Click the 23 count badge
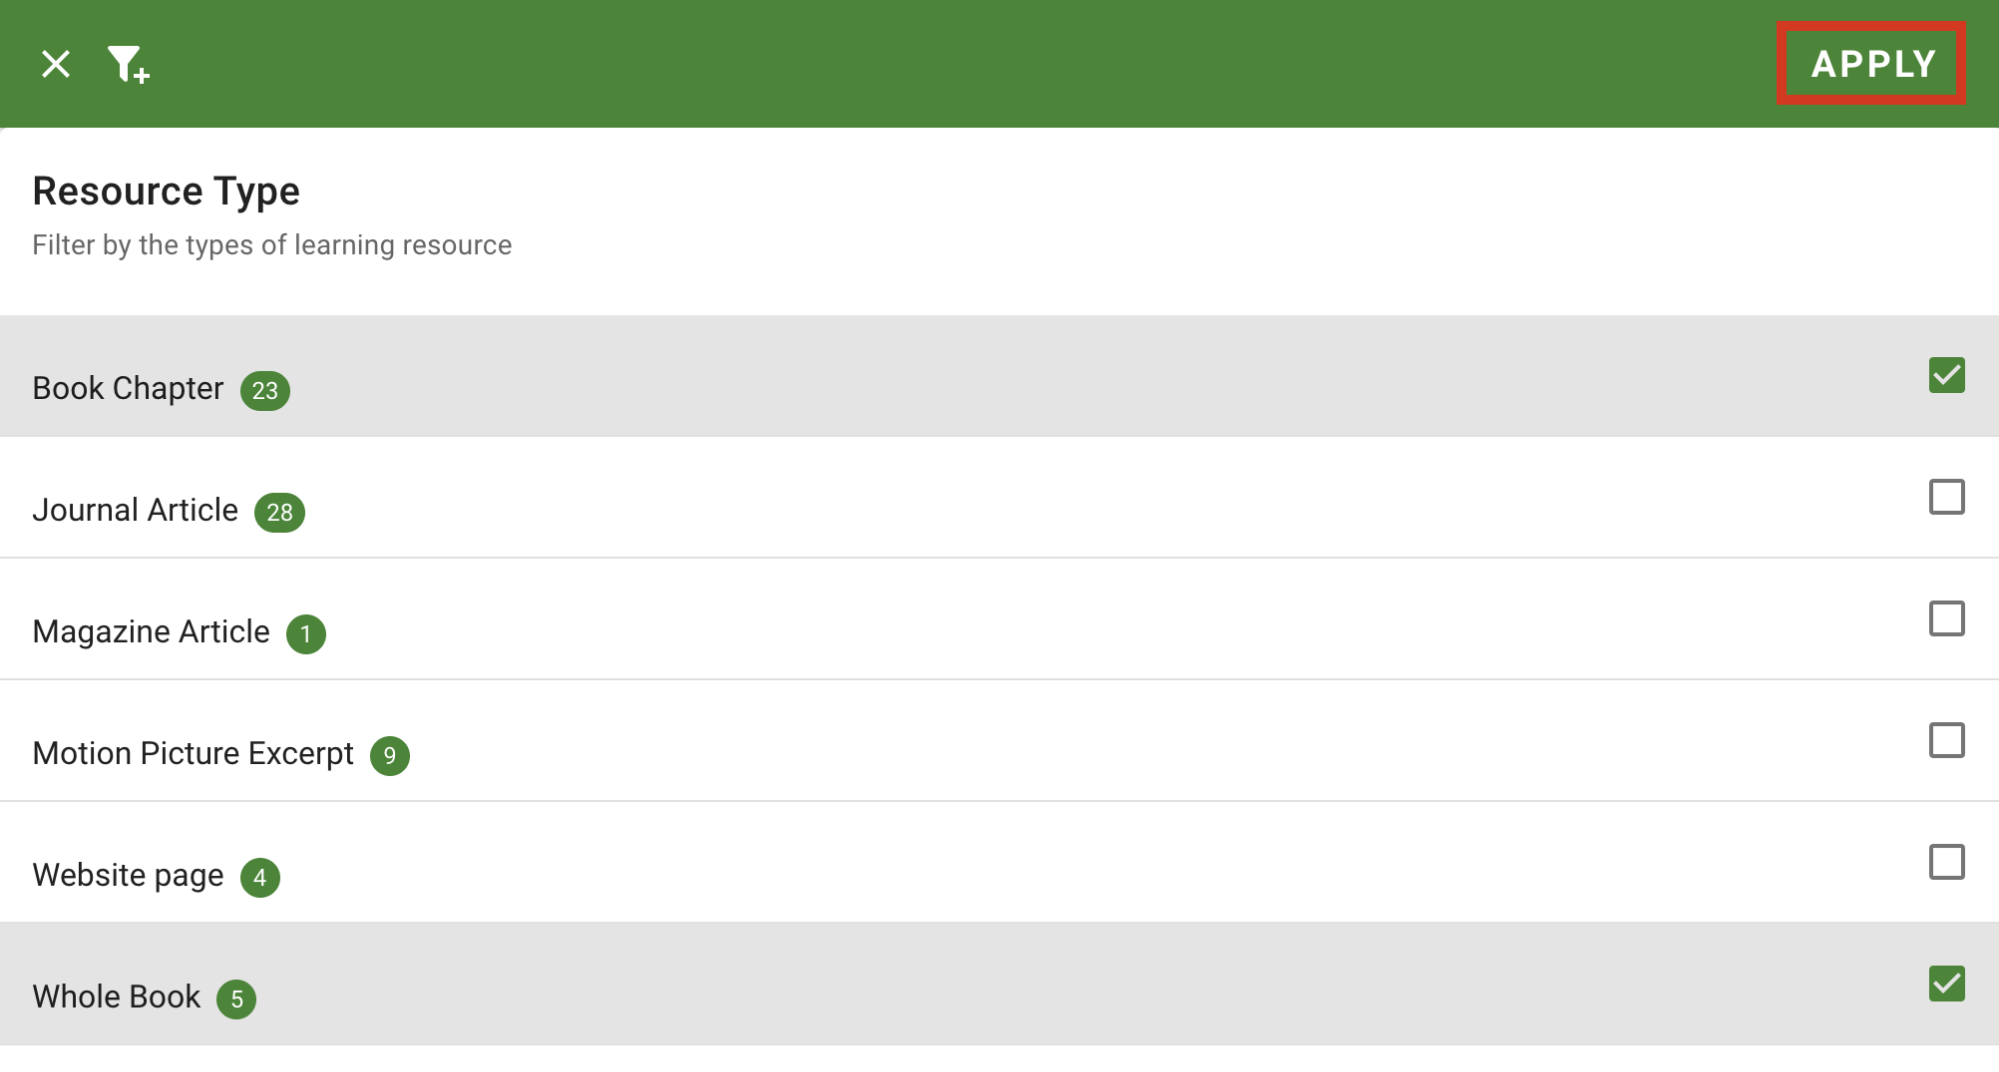 [265, 390]
